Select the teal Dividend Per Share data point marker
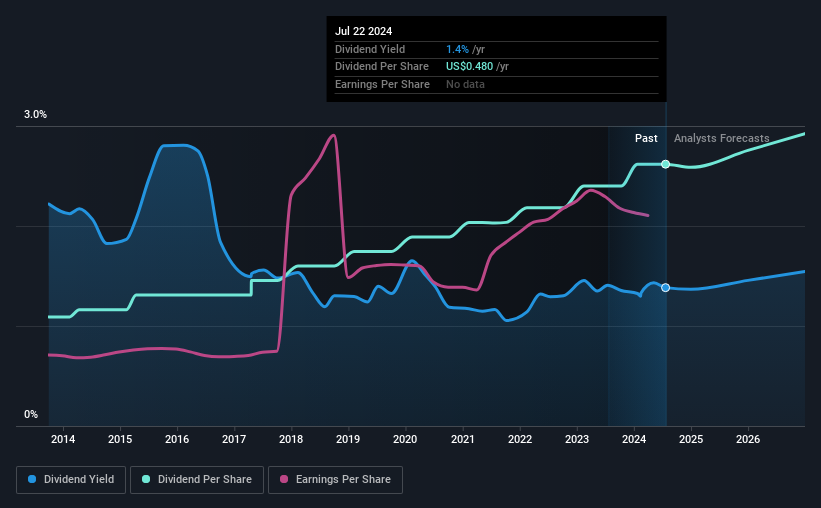Viewport: 821px width, 508px height. [665, 164]
